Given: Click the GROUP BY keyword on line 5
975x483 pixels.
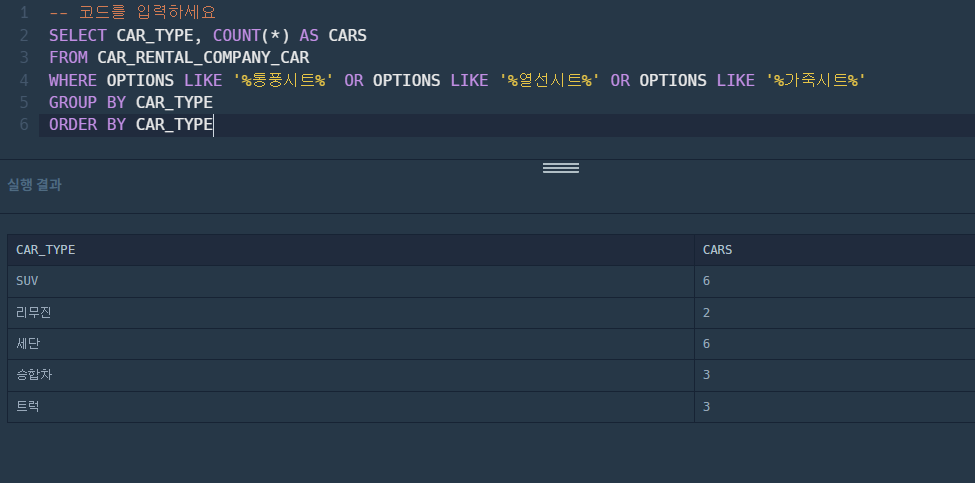Looking at the screenshot, I should point(88,103).
